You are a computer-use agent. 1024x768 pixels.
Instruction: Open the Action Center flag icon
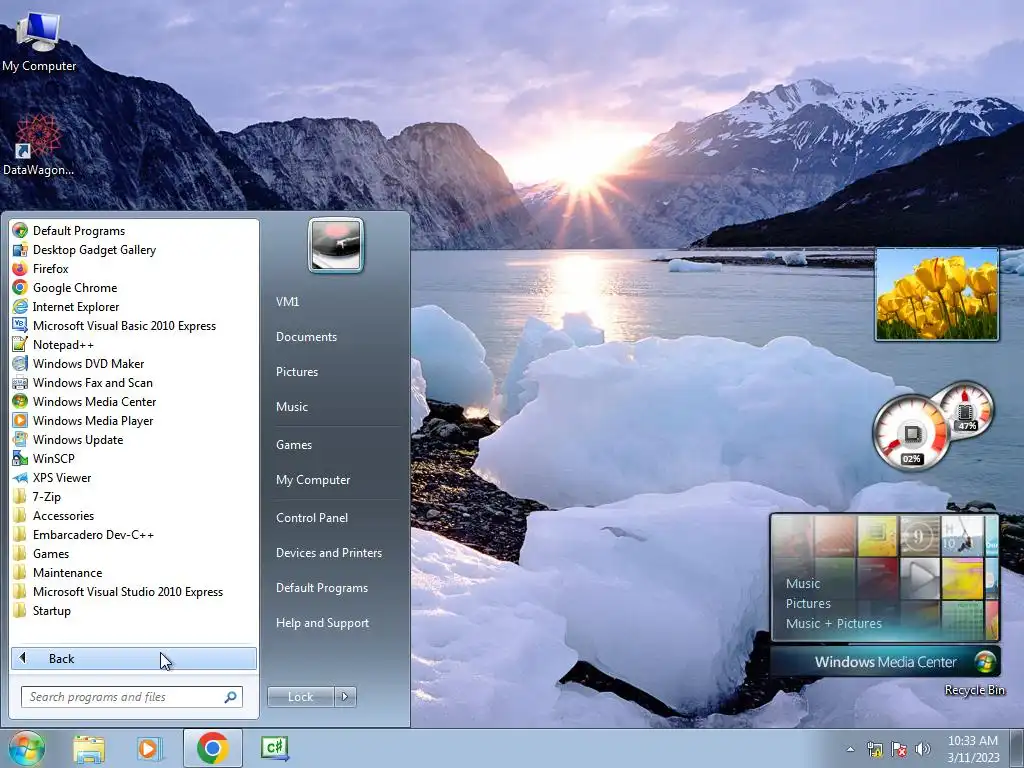coord(899,749)
